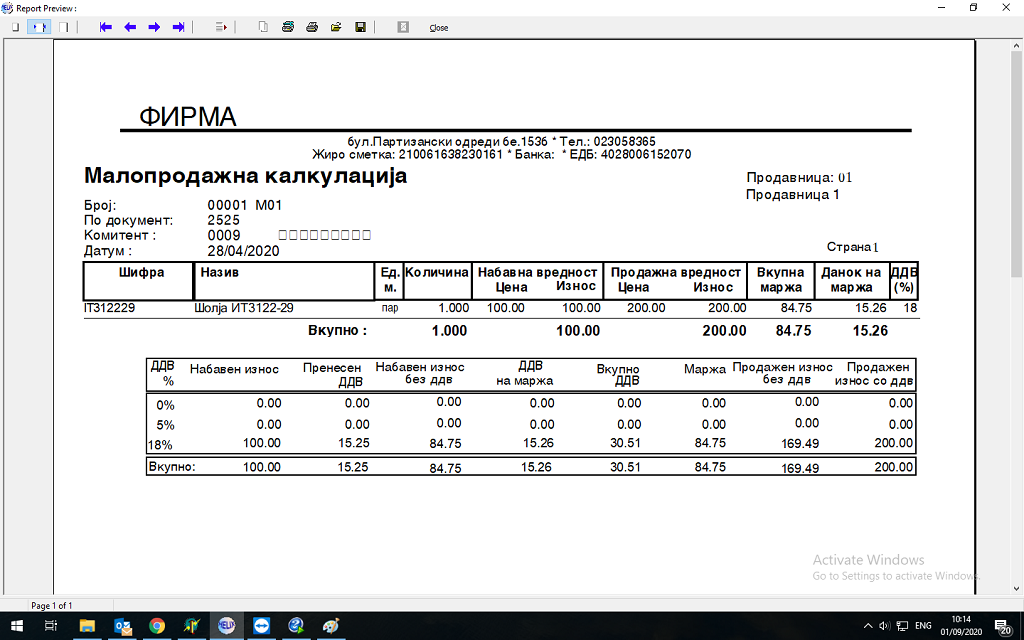Open Task View from the taskbar

click(x=50, y=626)
